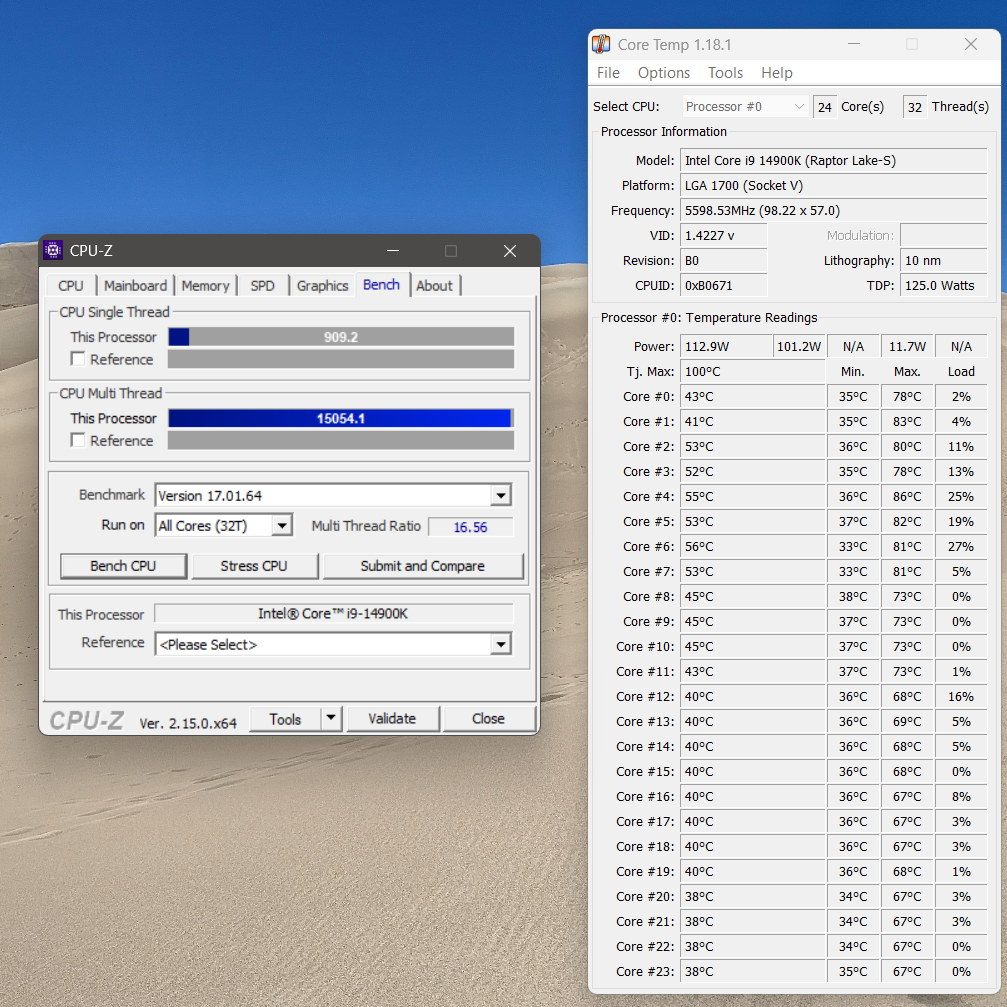This screenshot has height=1007, width=1007.
Task: Minimize the Core Temp window
Action: tap(854, 44)
